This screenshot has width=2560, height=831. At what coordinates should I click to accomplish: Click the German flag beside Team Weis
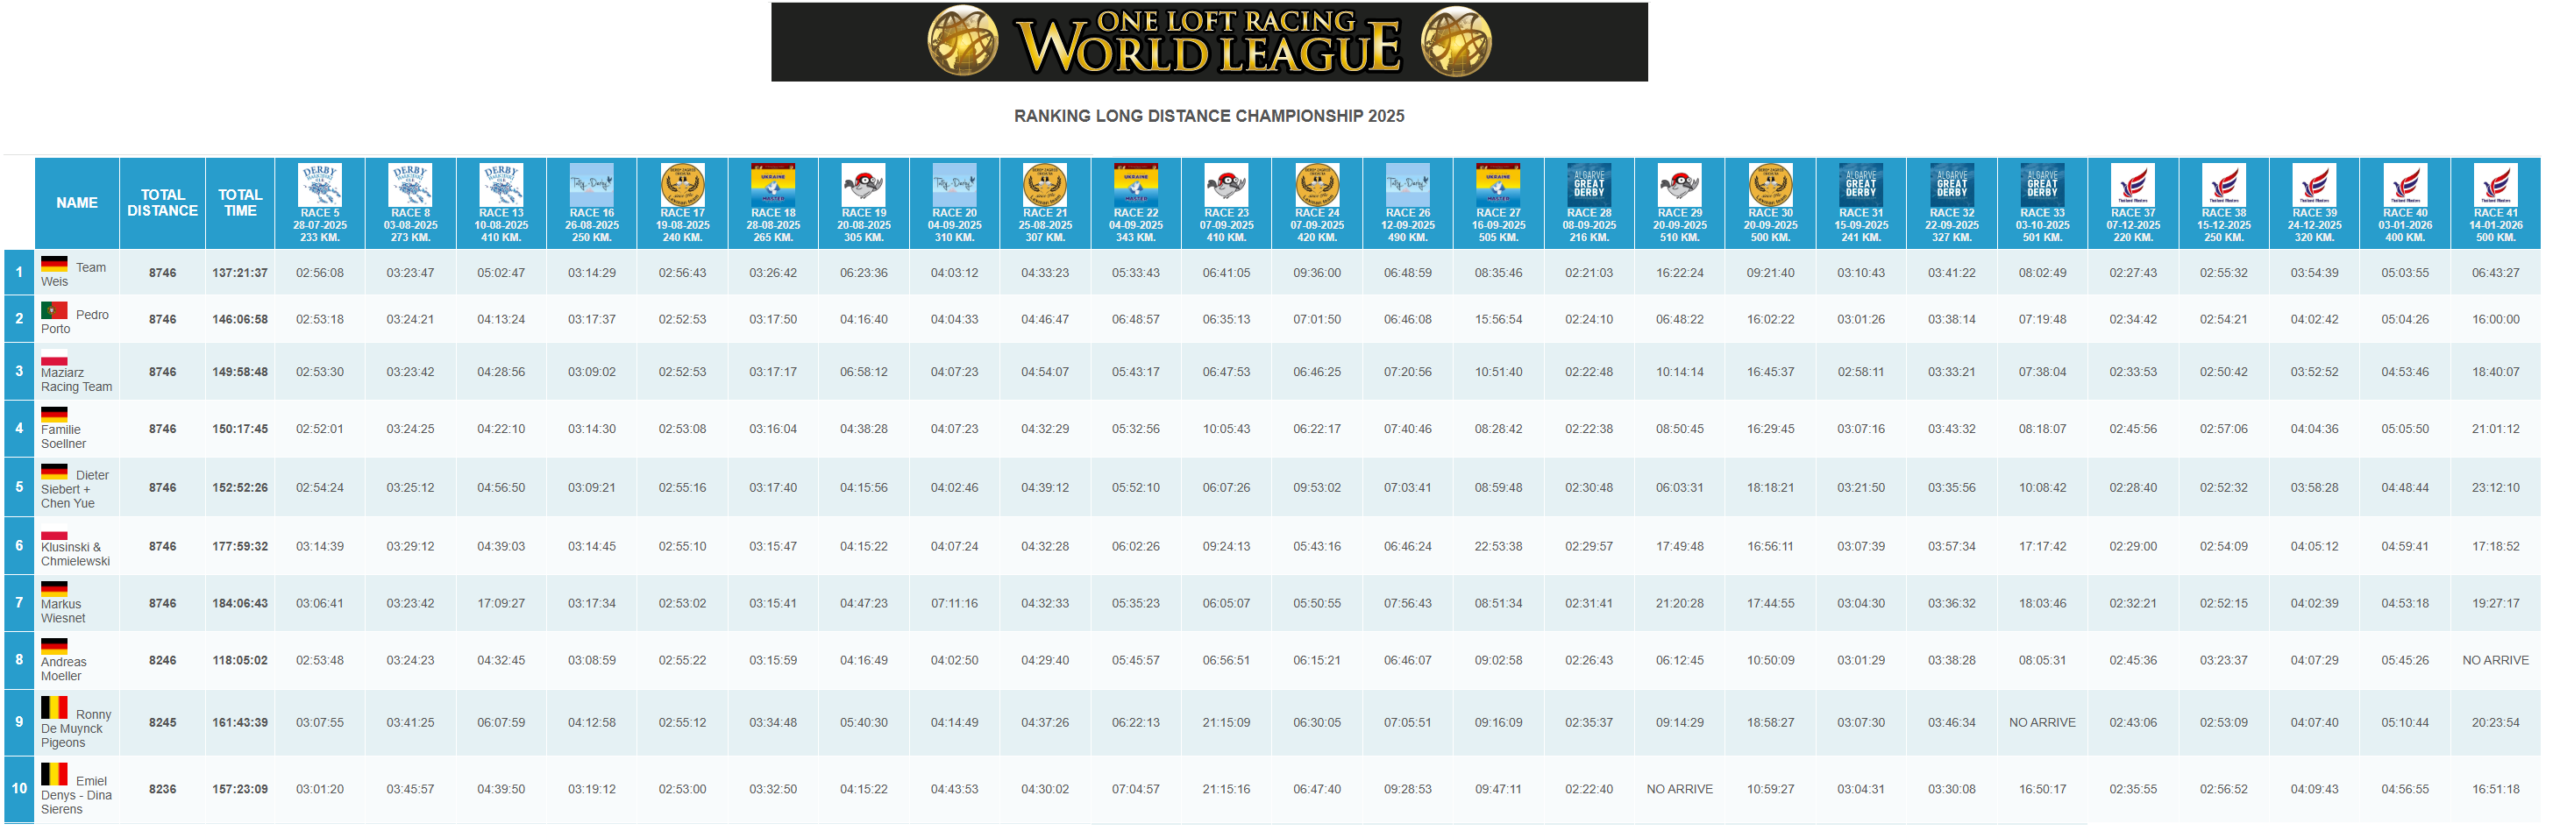(x=54, y=265)
